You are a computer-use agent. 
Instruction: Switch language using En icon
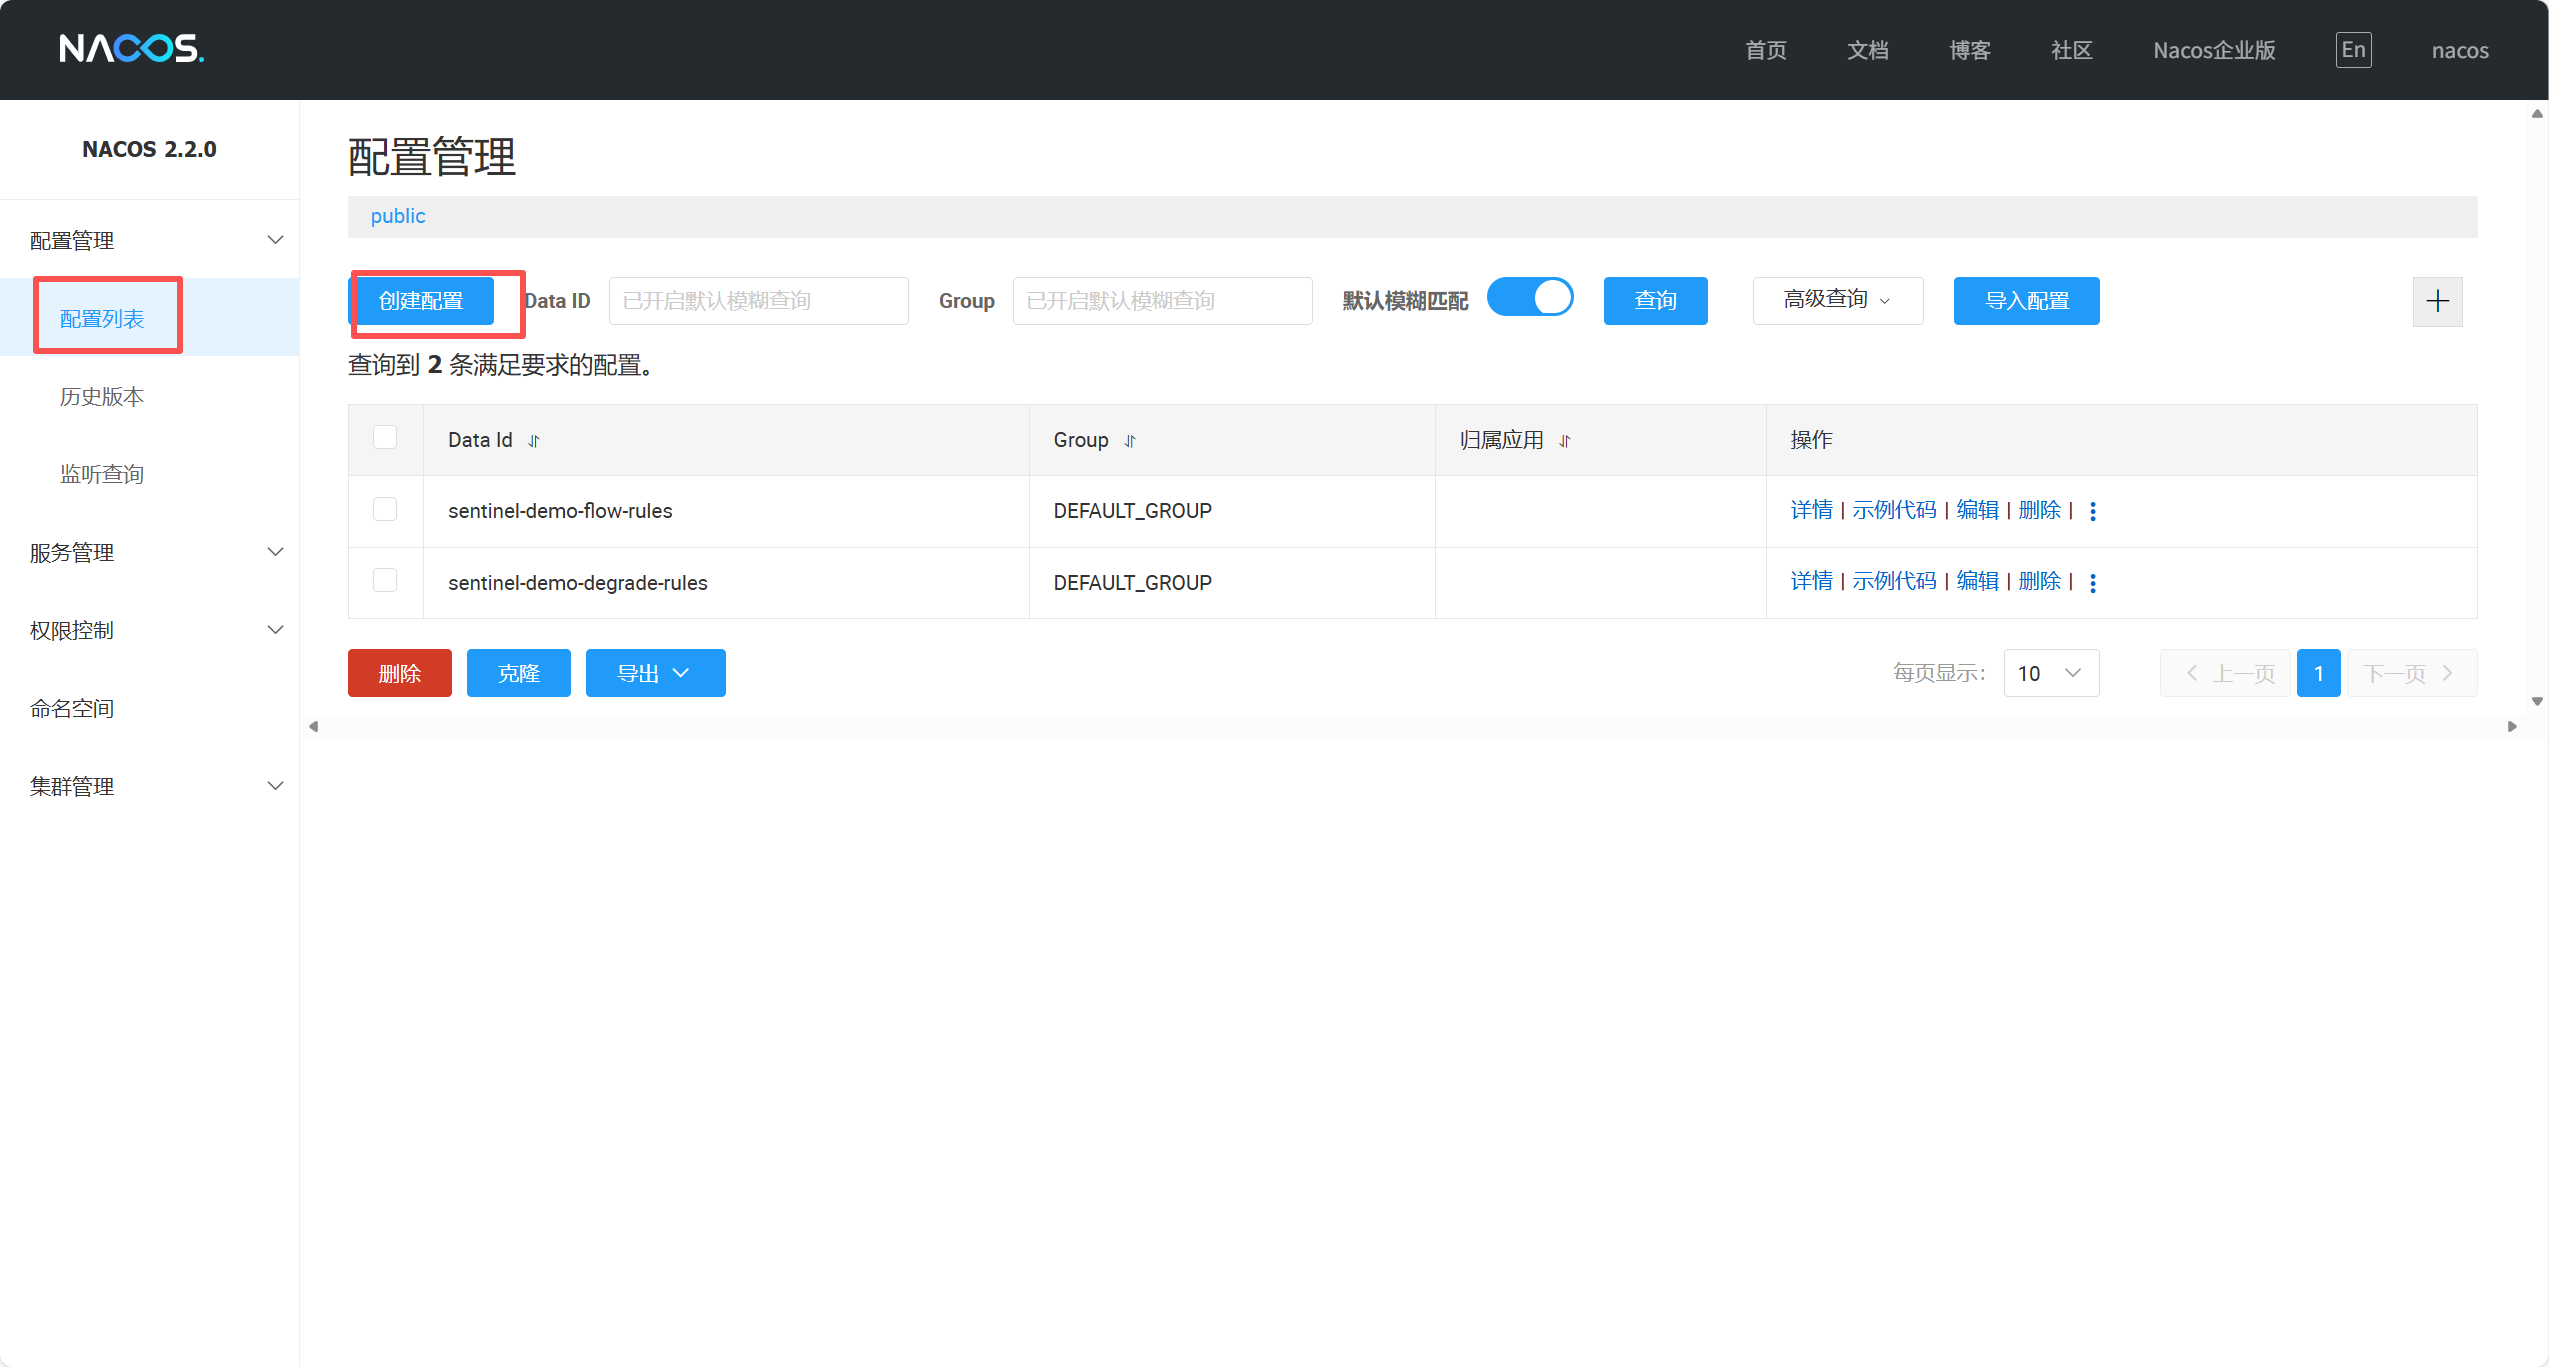click(x=2353, y=50)
